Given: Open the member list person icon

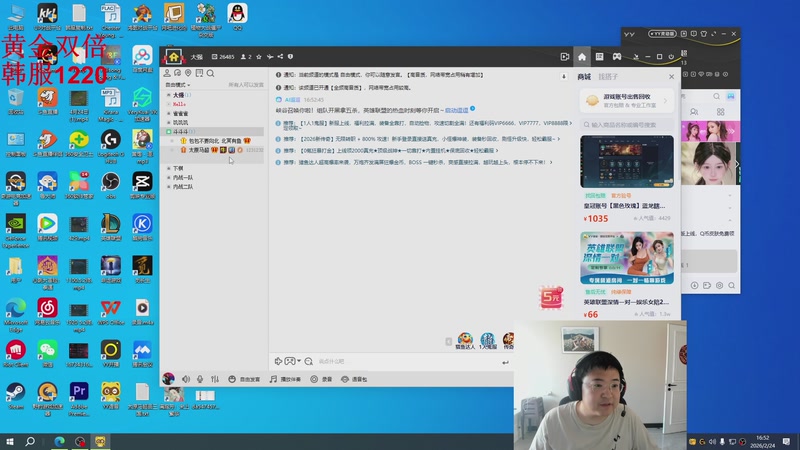Looking at the screenshot, I should [x=167, y=73].
